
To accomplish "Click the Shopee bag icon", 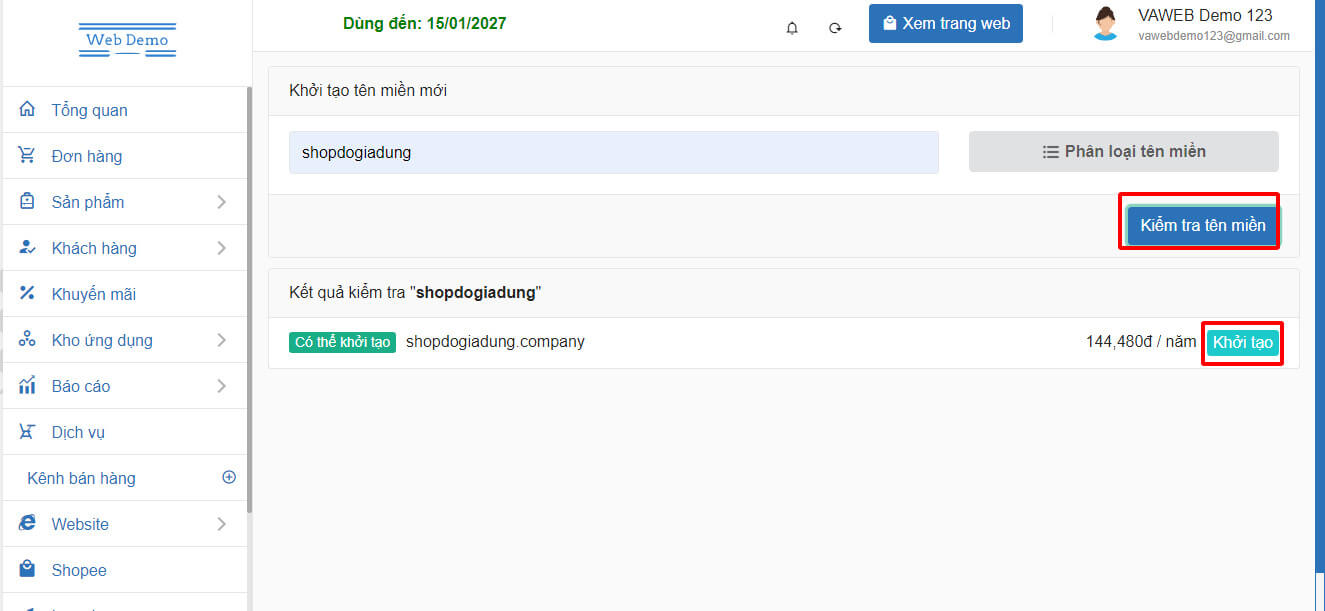I will [27, 569].
